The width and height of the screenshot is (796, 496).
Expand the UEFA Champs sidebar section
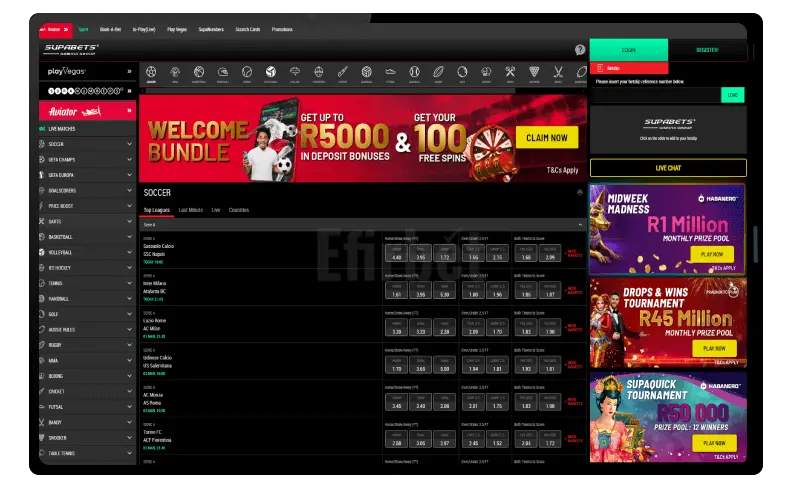click(130, 159)
